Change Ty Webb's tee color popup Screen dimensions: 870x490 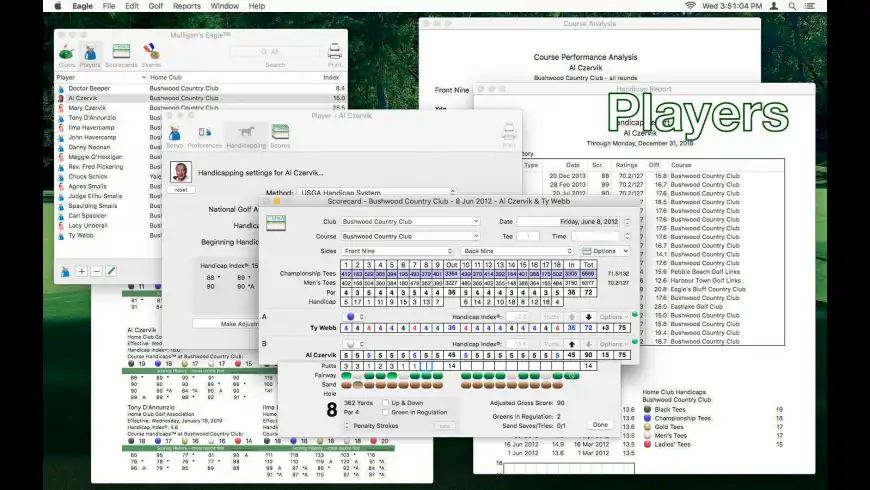(x=355, y=317)
